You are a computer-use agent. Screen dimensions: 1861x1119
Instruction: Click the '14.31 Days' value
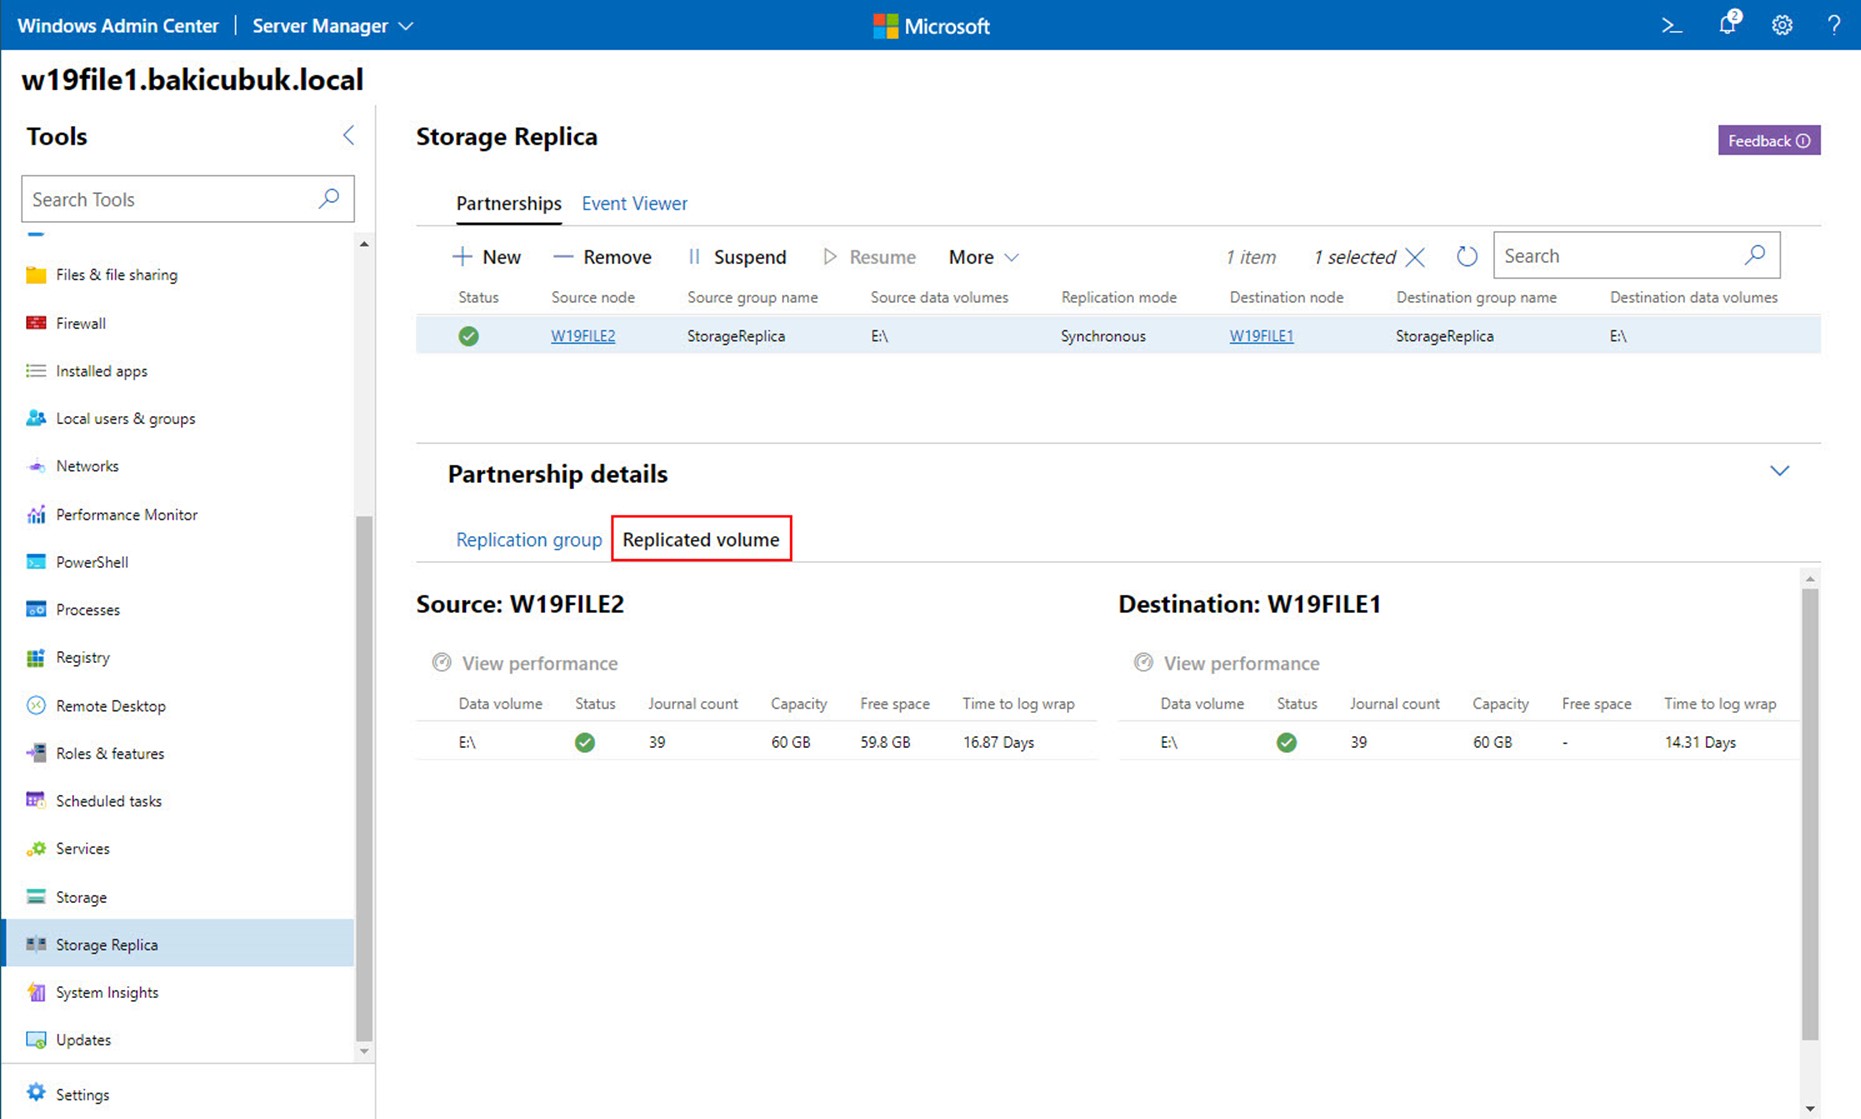pyautogui.click(x=1700, y=742)
